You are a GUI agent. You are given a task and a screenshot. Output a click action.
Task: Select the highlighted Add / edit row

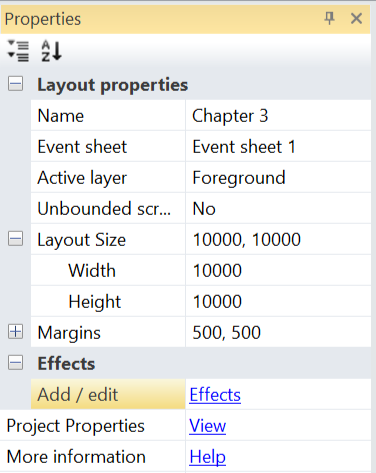108,394
